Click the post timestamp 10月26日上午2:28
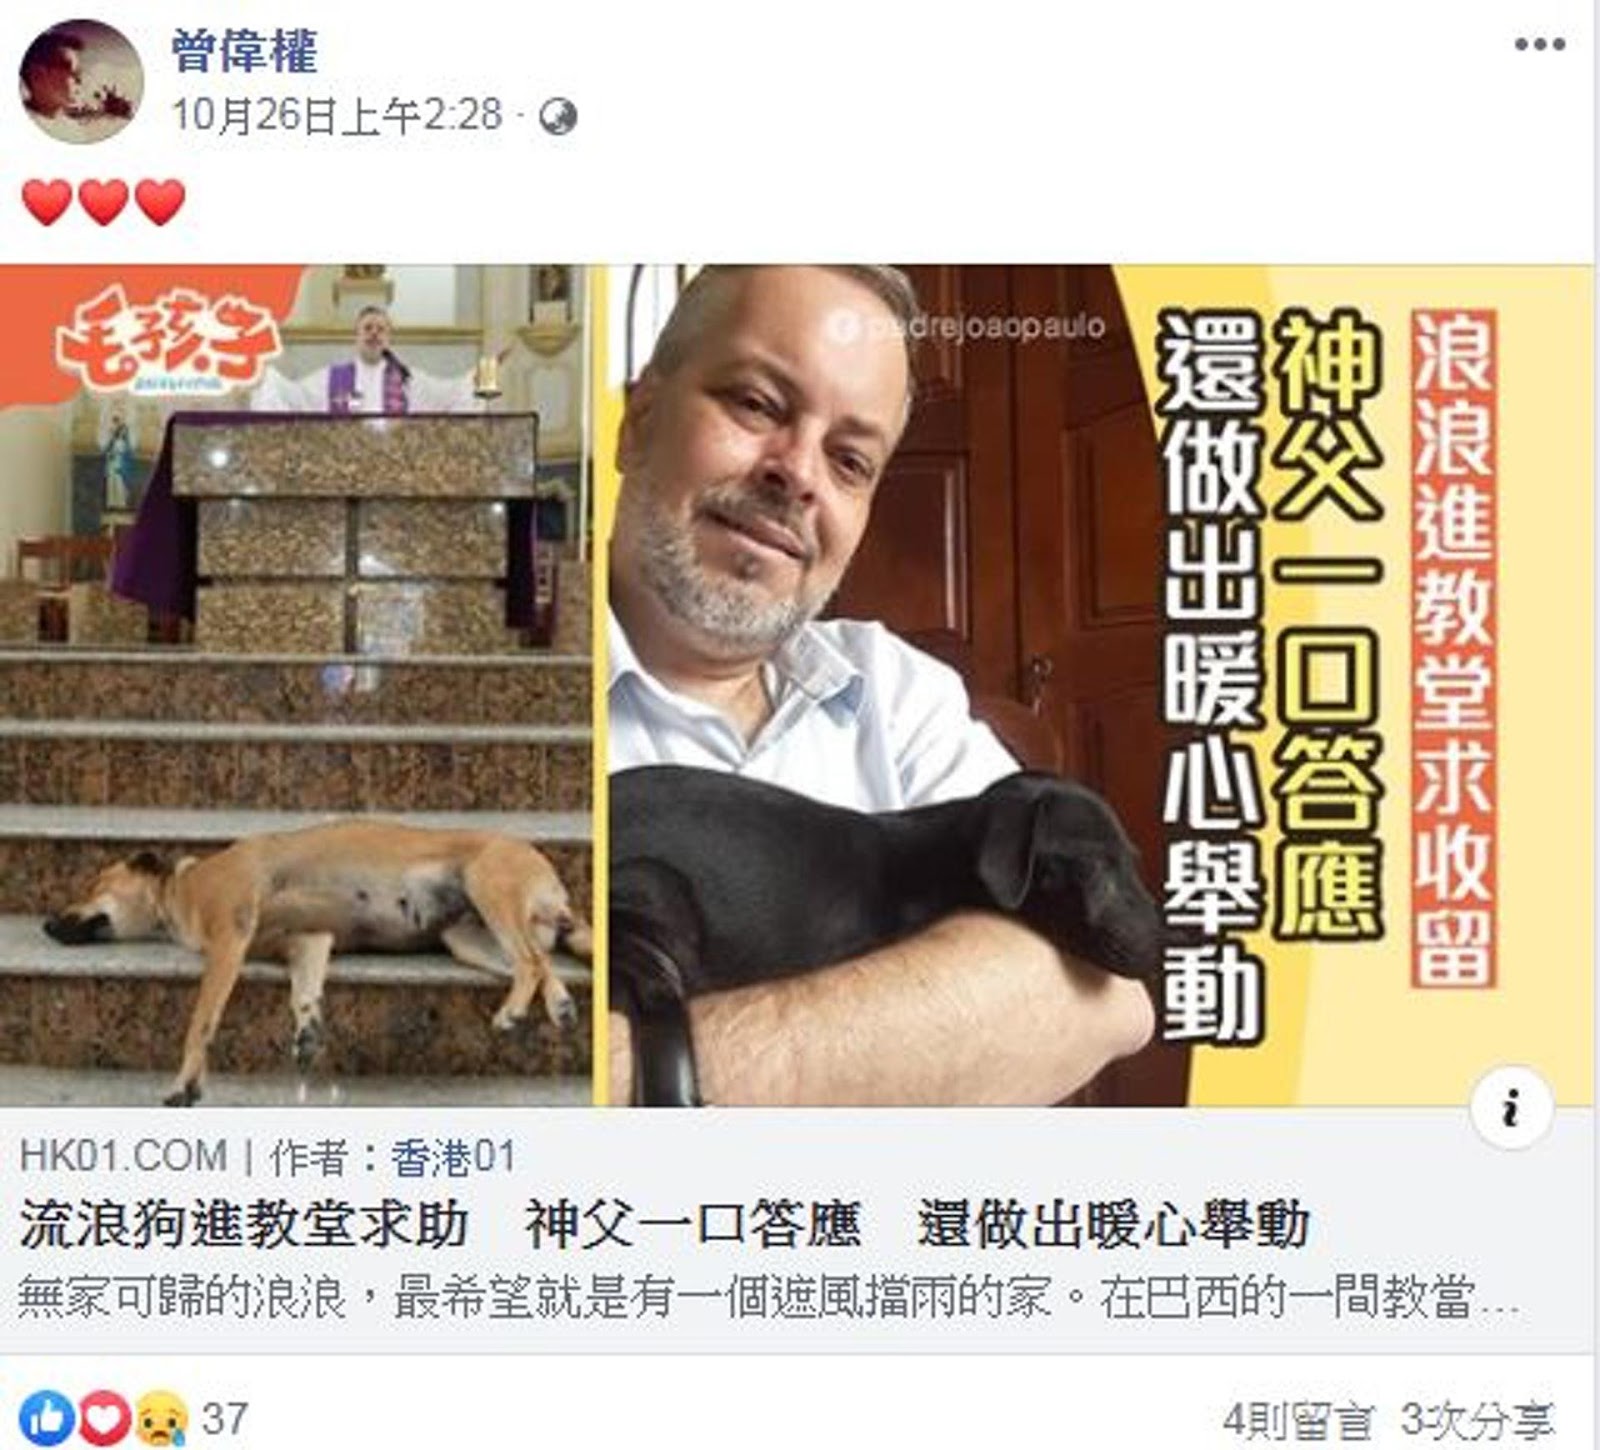This screenshot has height=1450, width=1600. [336, 115]
